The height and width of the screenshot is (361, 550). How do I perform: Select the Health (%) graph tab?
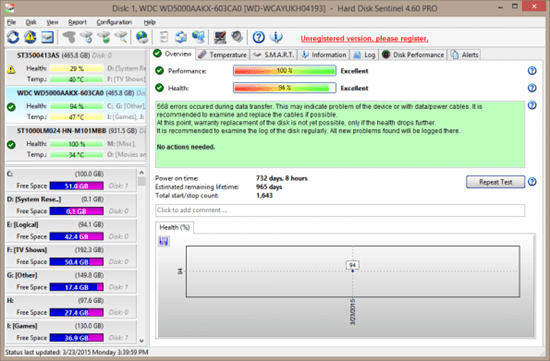click(x=174, y=227)
